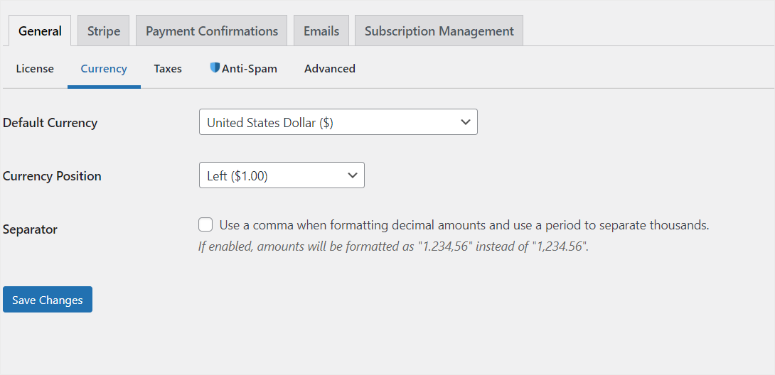This screenshot has height=375, width=775.
Task: Switch to the General tab
Action: [40, 31]
